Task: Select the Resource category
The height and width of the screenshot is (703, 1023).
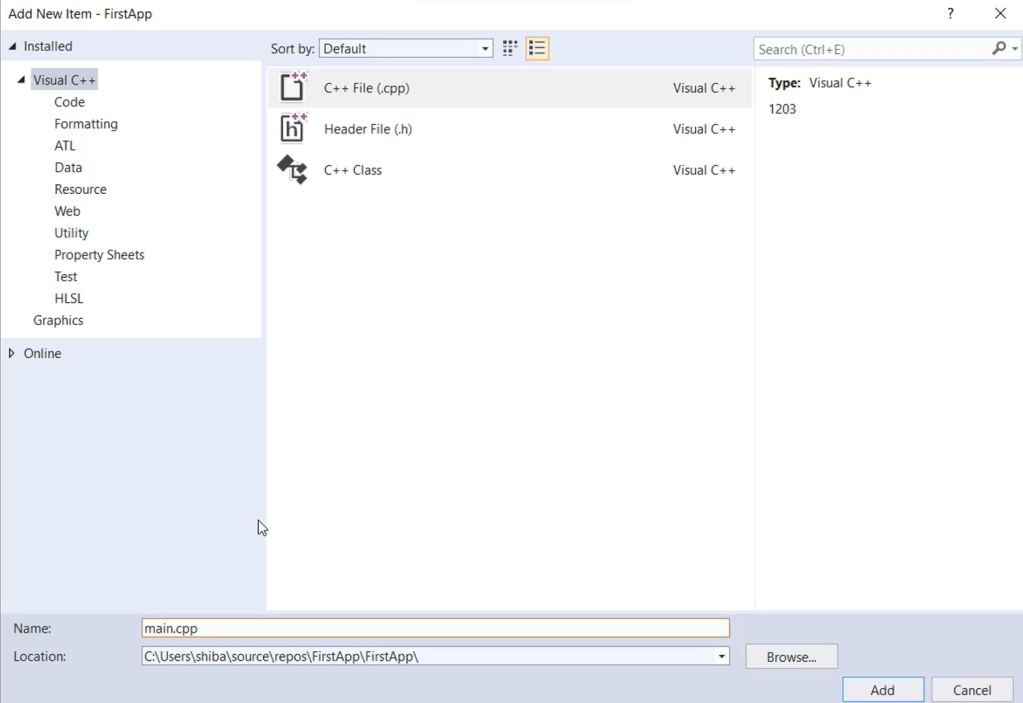Action: coord(80,189)
